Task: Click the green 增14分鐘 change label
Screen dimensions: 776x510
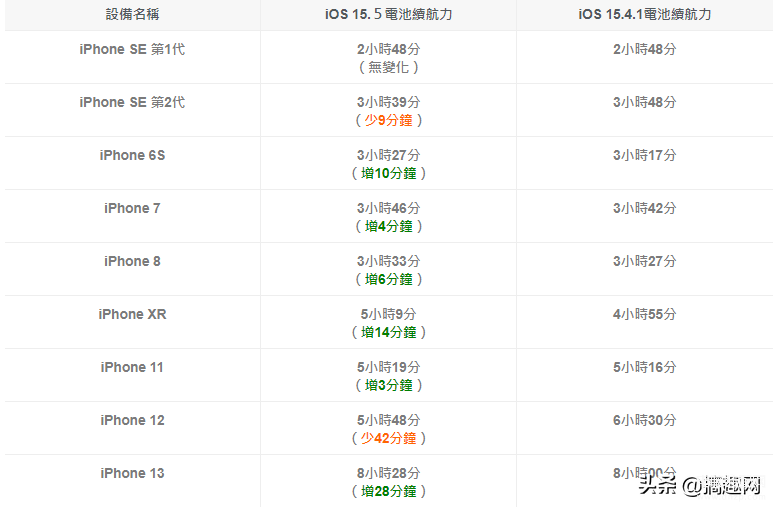Action: click(x=388, y=332)
